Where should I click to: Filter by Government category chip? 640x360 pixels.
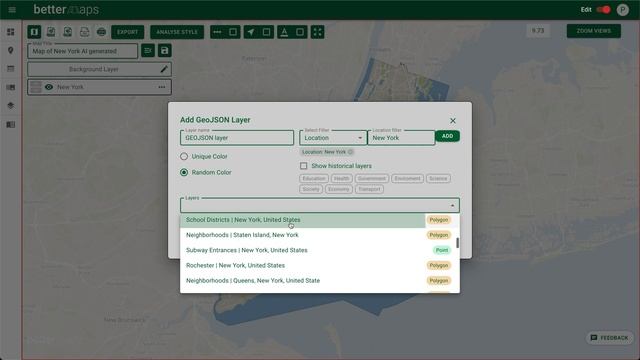pos(371,178)
